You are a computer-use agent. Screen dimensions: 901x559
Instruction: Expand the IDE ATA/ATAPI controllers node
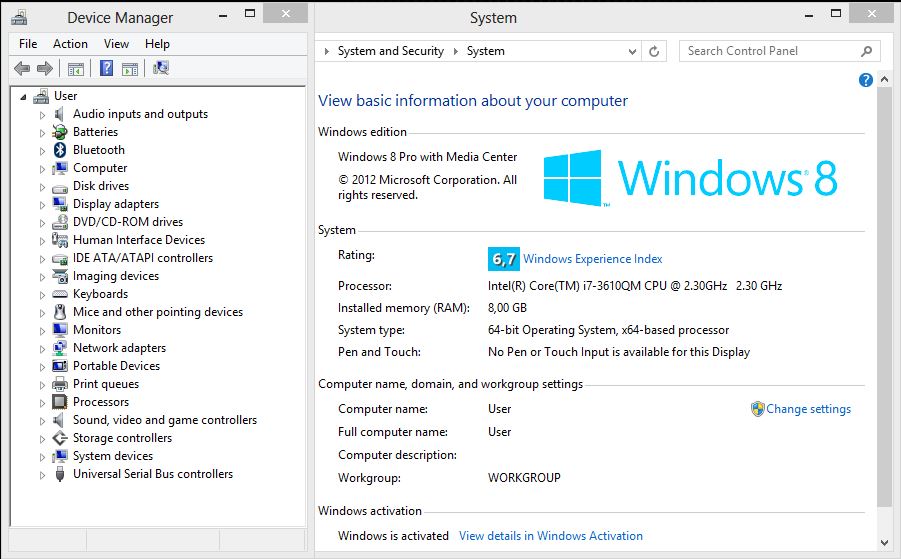tap(42, 259)
